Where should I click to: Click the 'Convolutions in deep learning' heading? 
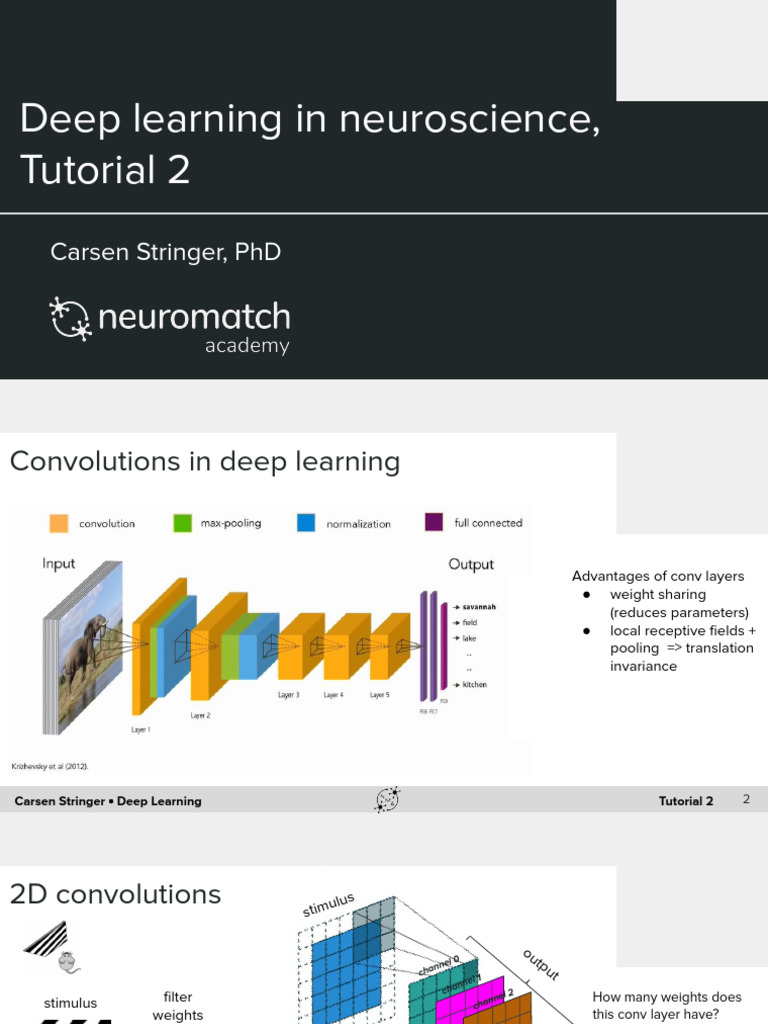205,462
